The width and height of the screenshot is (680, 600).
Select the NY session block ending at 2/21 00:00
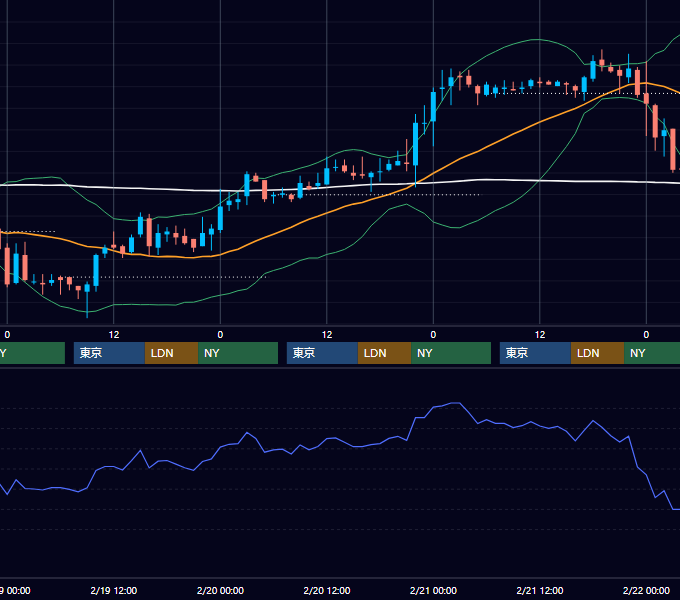451,353
